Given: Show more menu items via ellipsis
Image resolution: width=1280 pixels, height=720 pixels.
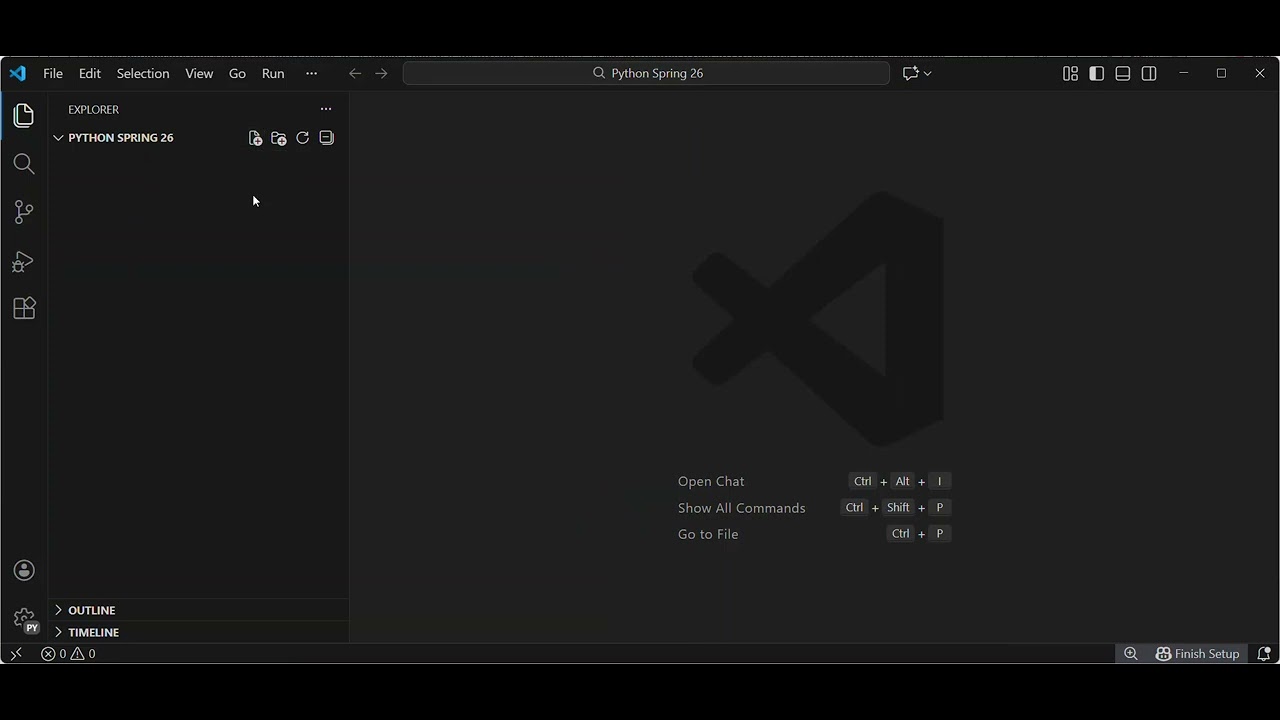Looking at the screenshot, I should pos(311,73).
